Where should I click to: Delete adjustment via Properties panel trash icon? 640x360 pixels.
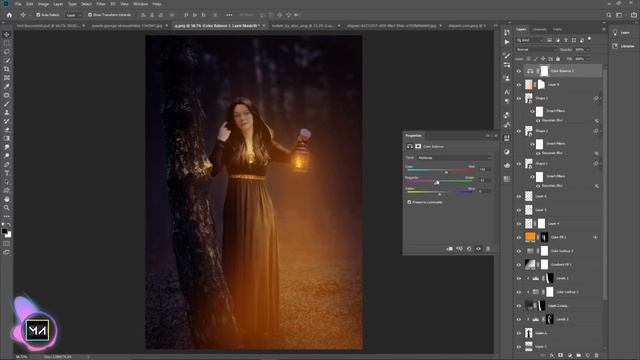488,249
